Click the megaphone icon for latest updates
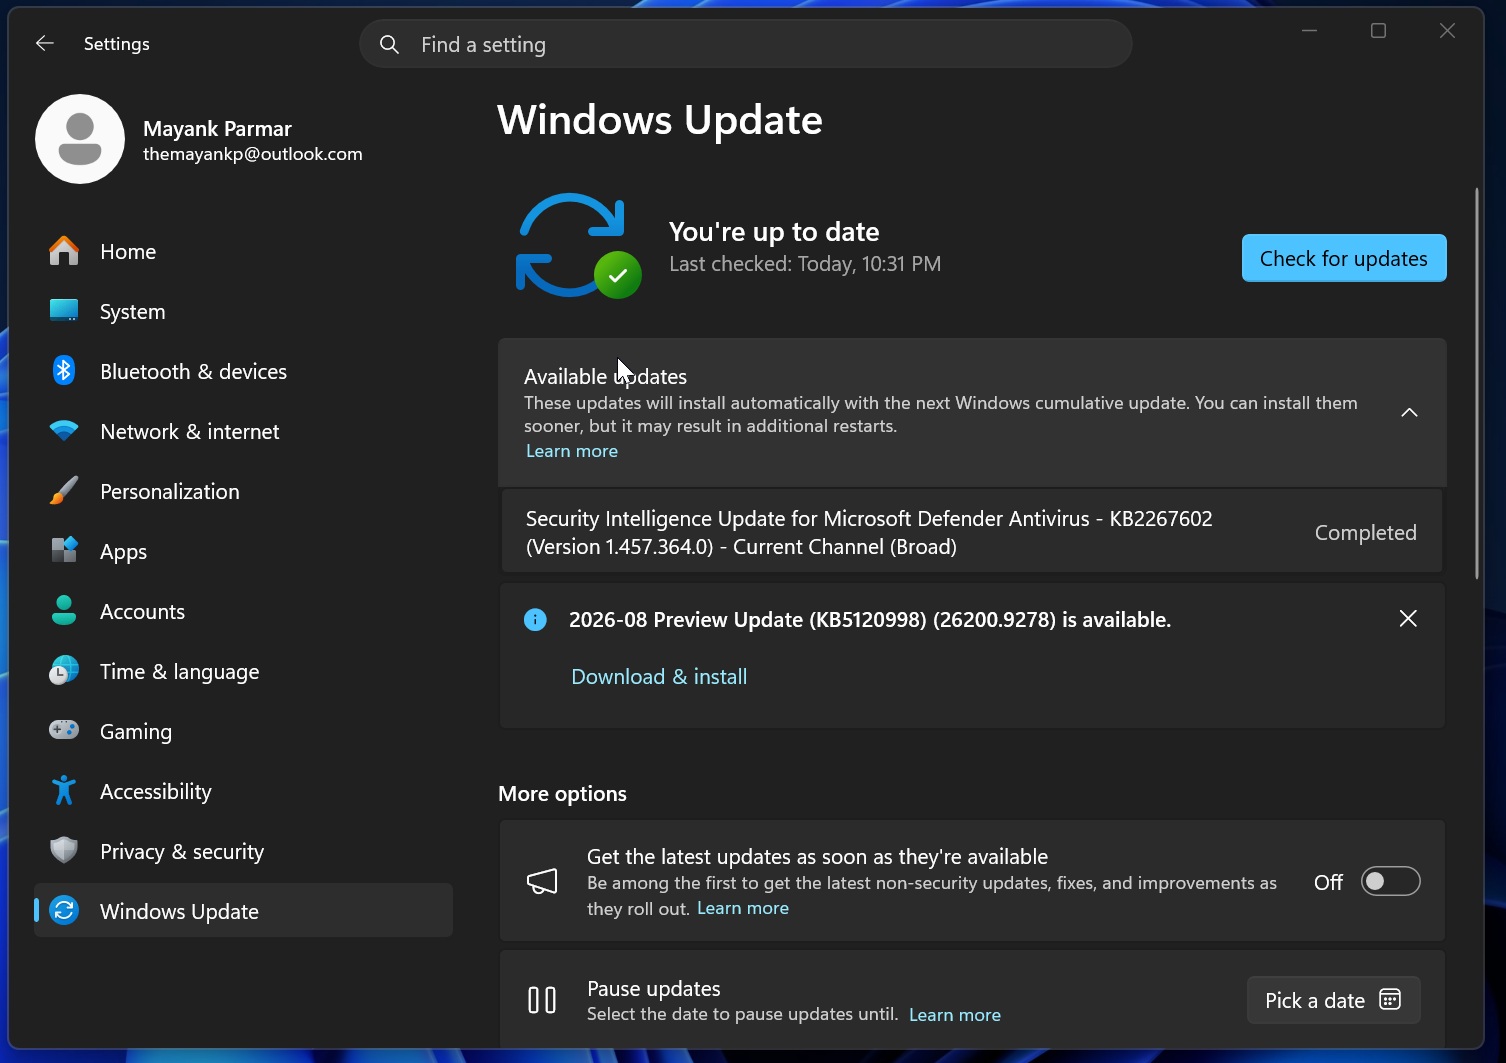This screenshot has height=1063, width=1506. pyautogui.click(x=542, y=882)
